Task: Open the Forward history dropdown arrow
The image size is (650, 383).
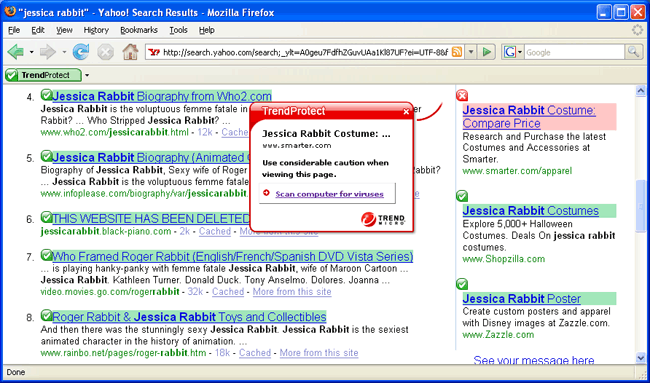Action: pyautogui.click(x=64, y=52)
